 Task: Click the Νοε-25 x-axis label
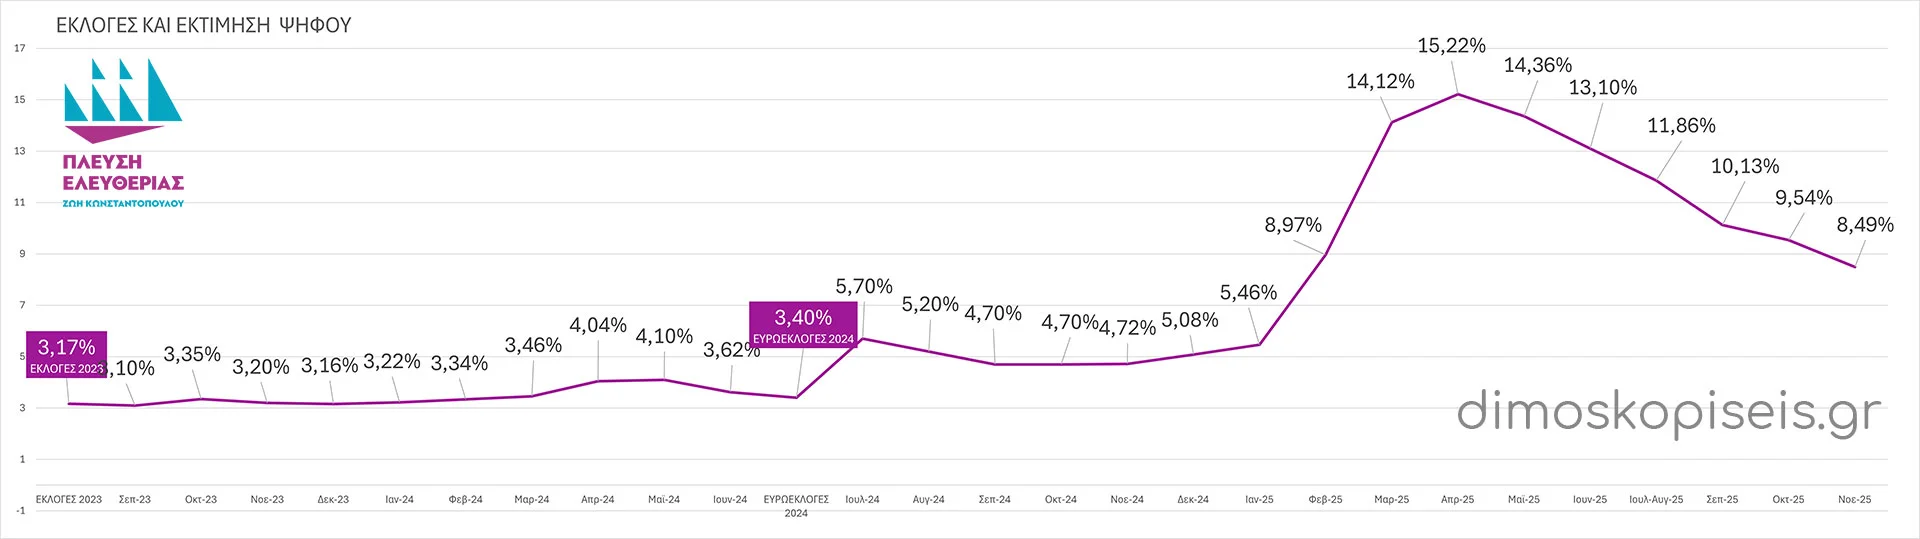click(x=1854, y=499)
